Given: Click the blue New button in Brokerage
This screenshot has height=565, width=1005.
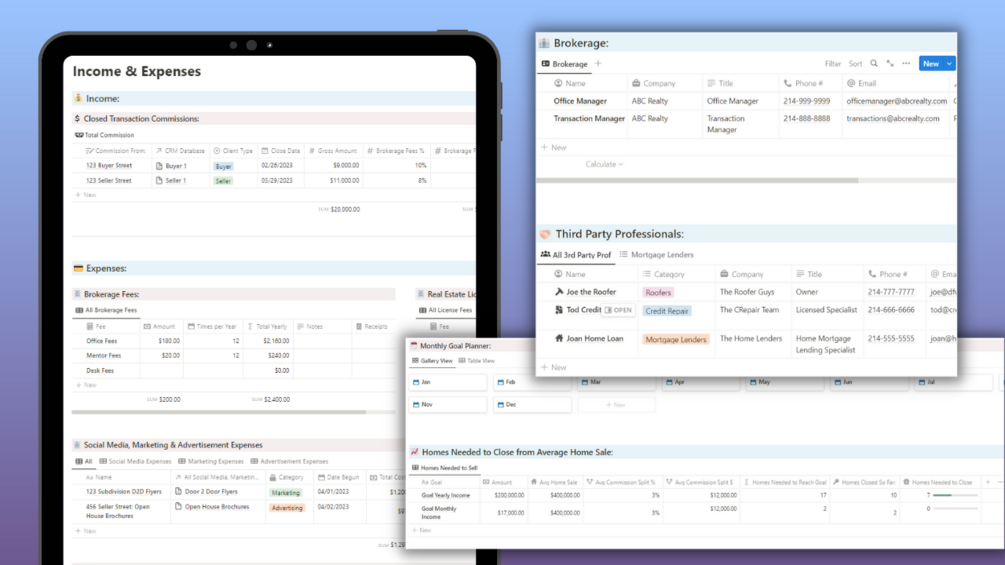Looking at the screenshot, I should tap(931, 63).
